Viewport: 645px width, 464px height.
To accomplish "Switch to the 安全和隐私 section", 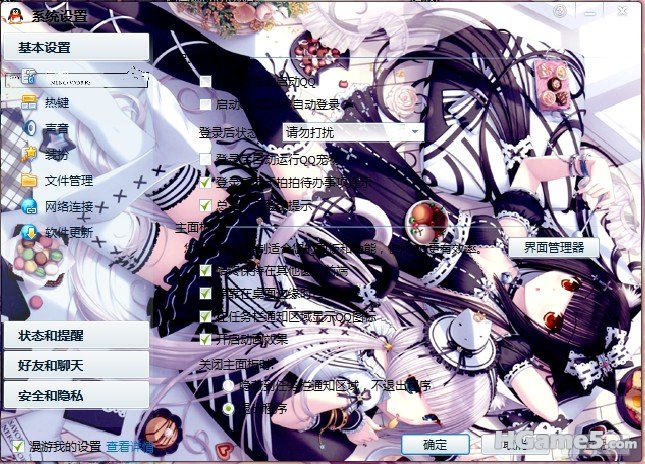I will pos(76,395).
